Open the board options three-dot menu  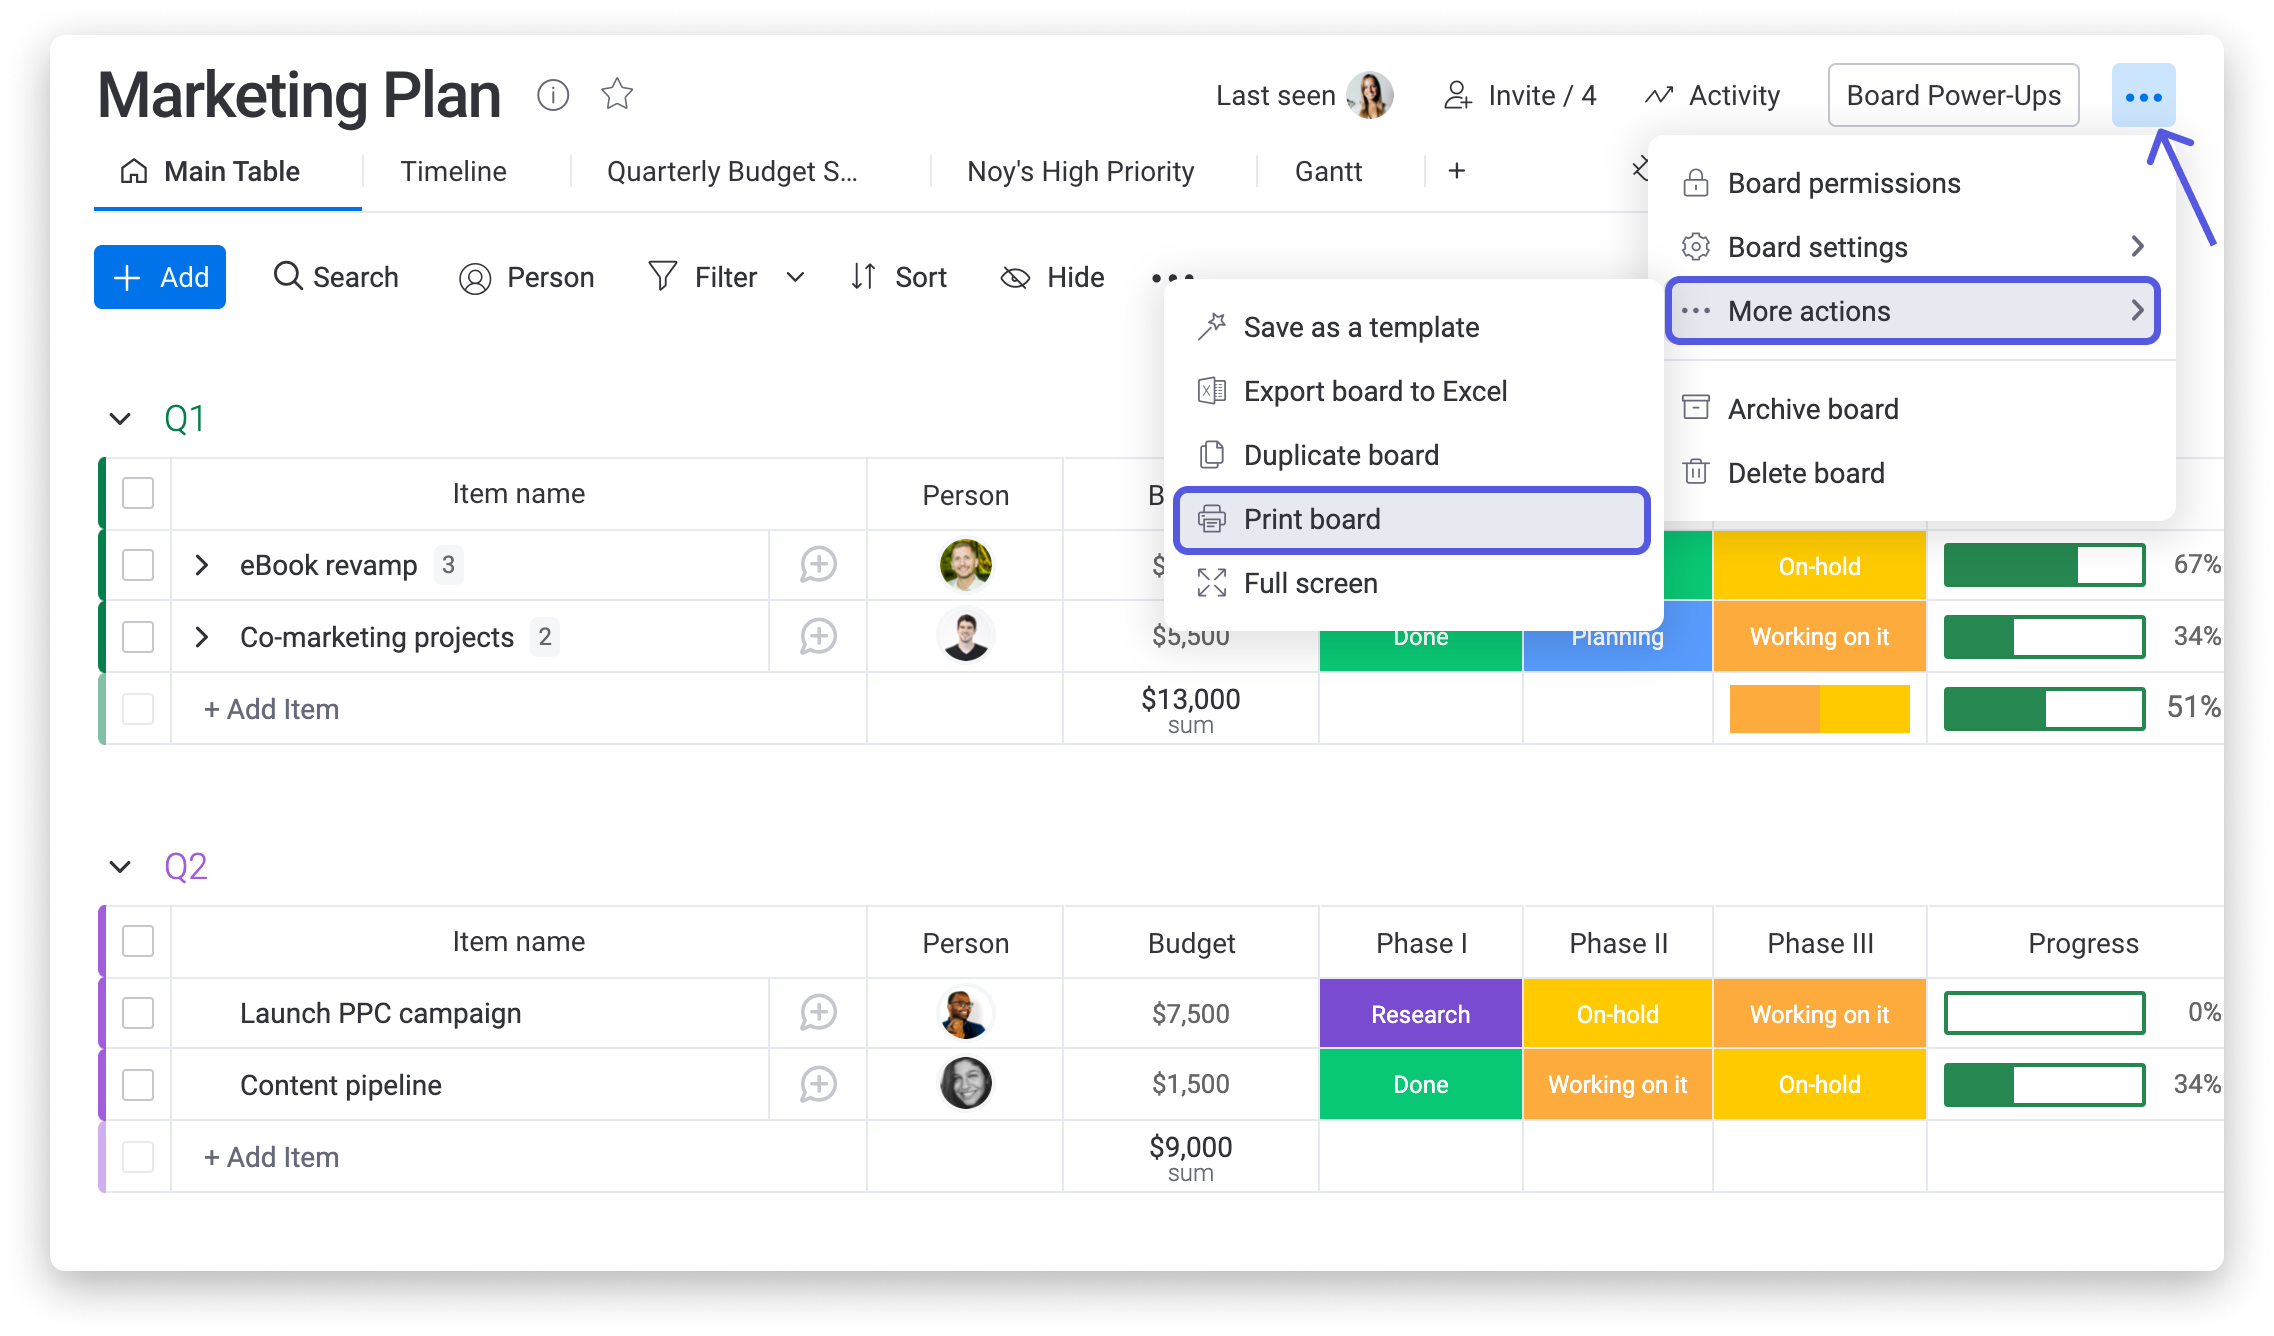[x=2143, y=96]
